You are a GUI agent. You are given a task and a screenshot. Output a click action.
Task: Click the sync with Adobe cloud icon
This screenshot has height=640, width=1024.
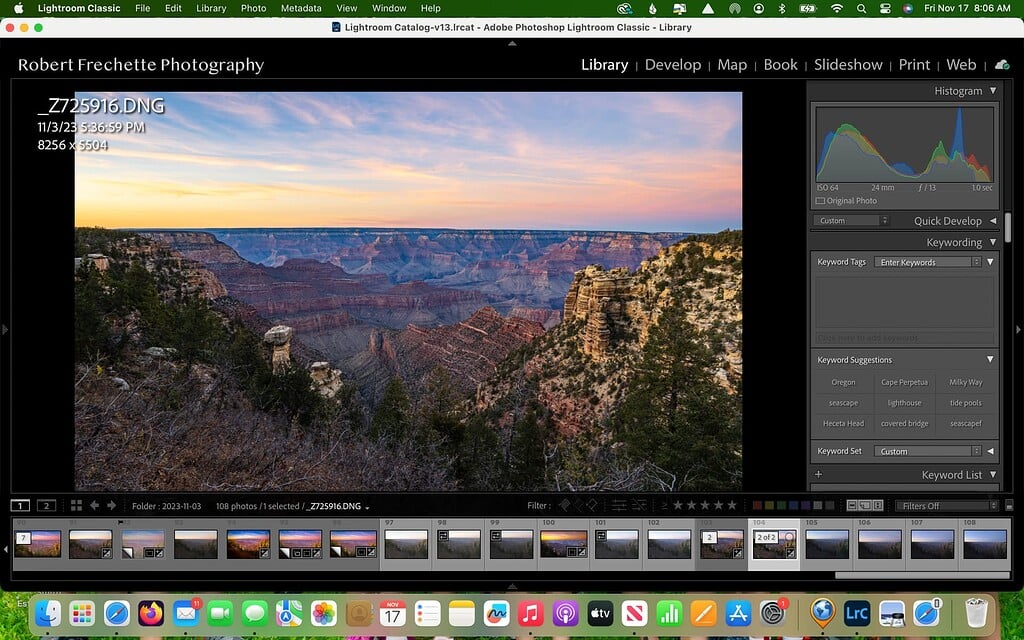[x=1003, y=64]
